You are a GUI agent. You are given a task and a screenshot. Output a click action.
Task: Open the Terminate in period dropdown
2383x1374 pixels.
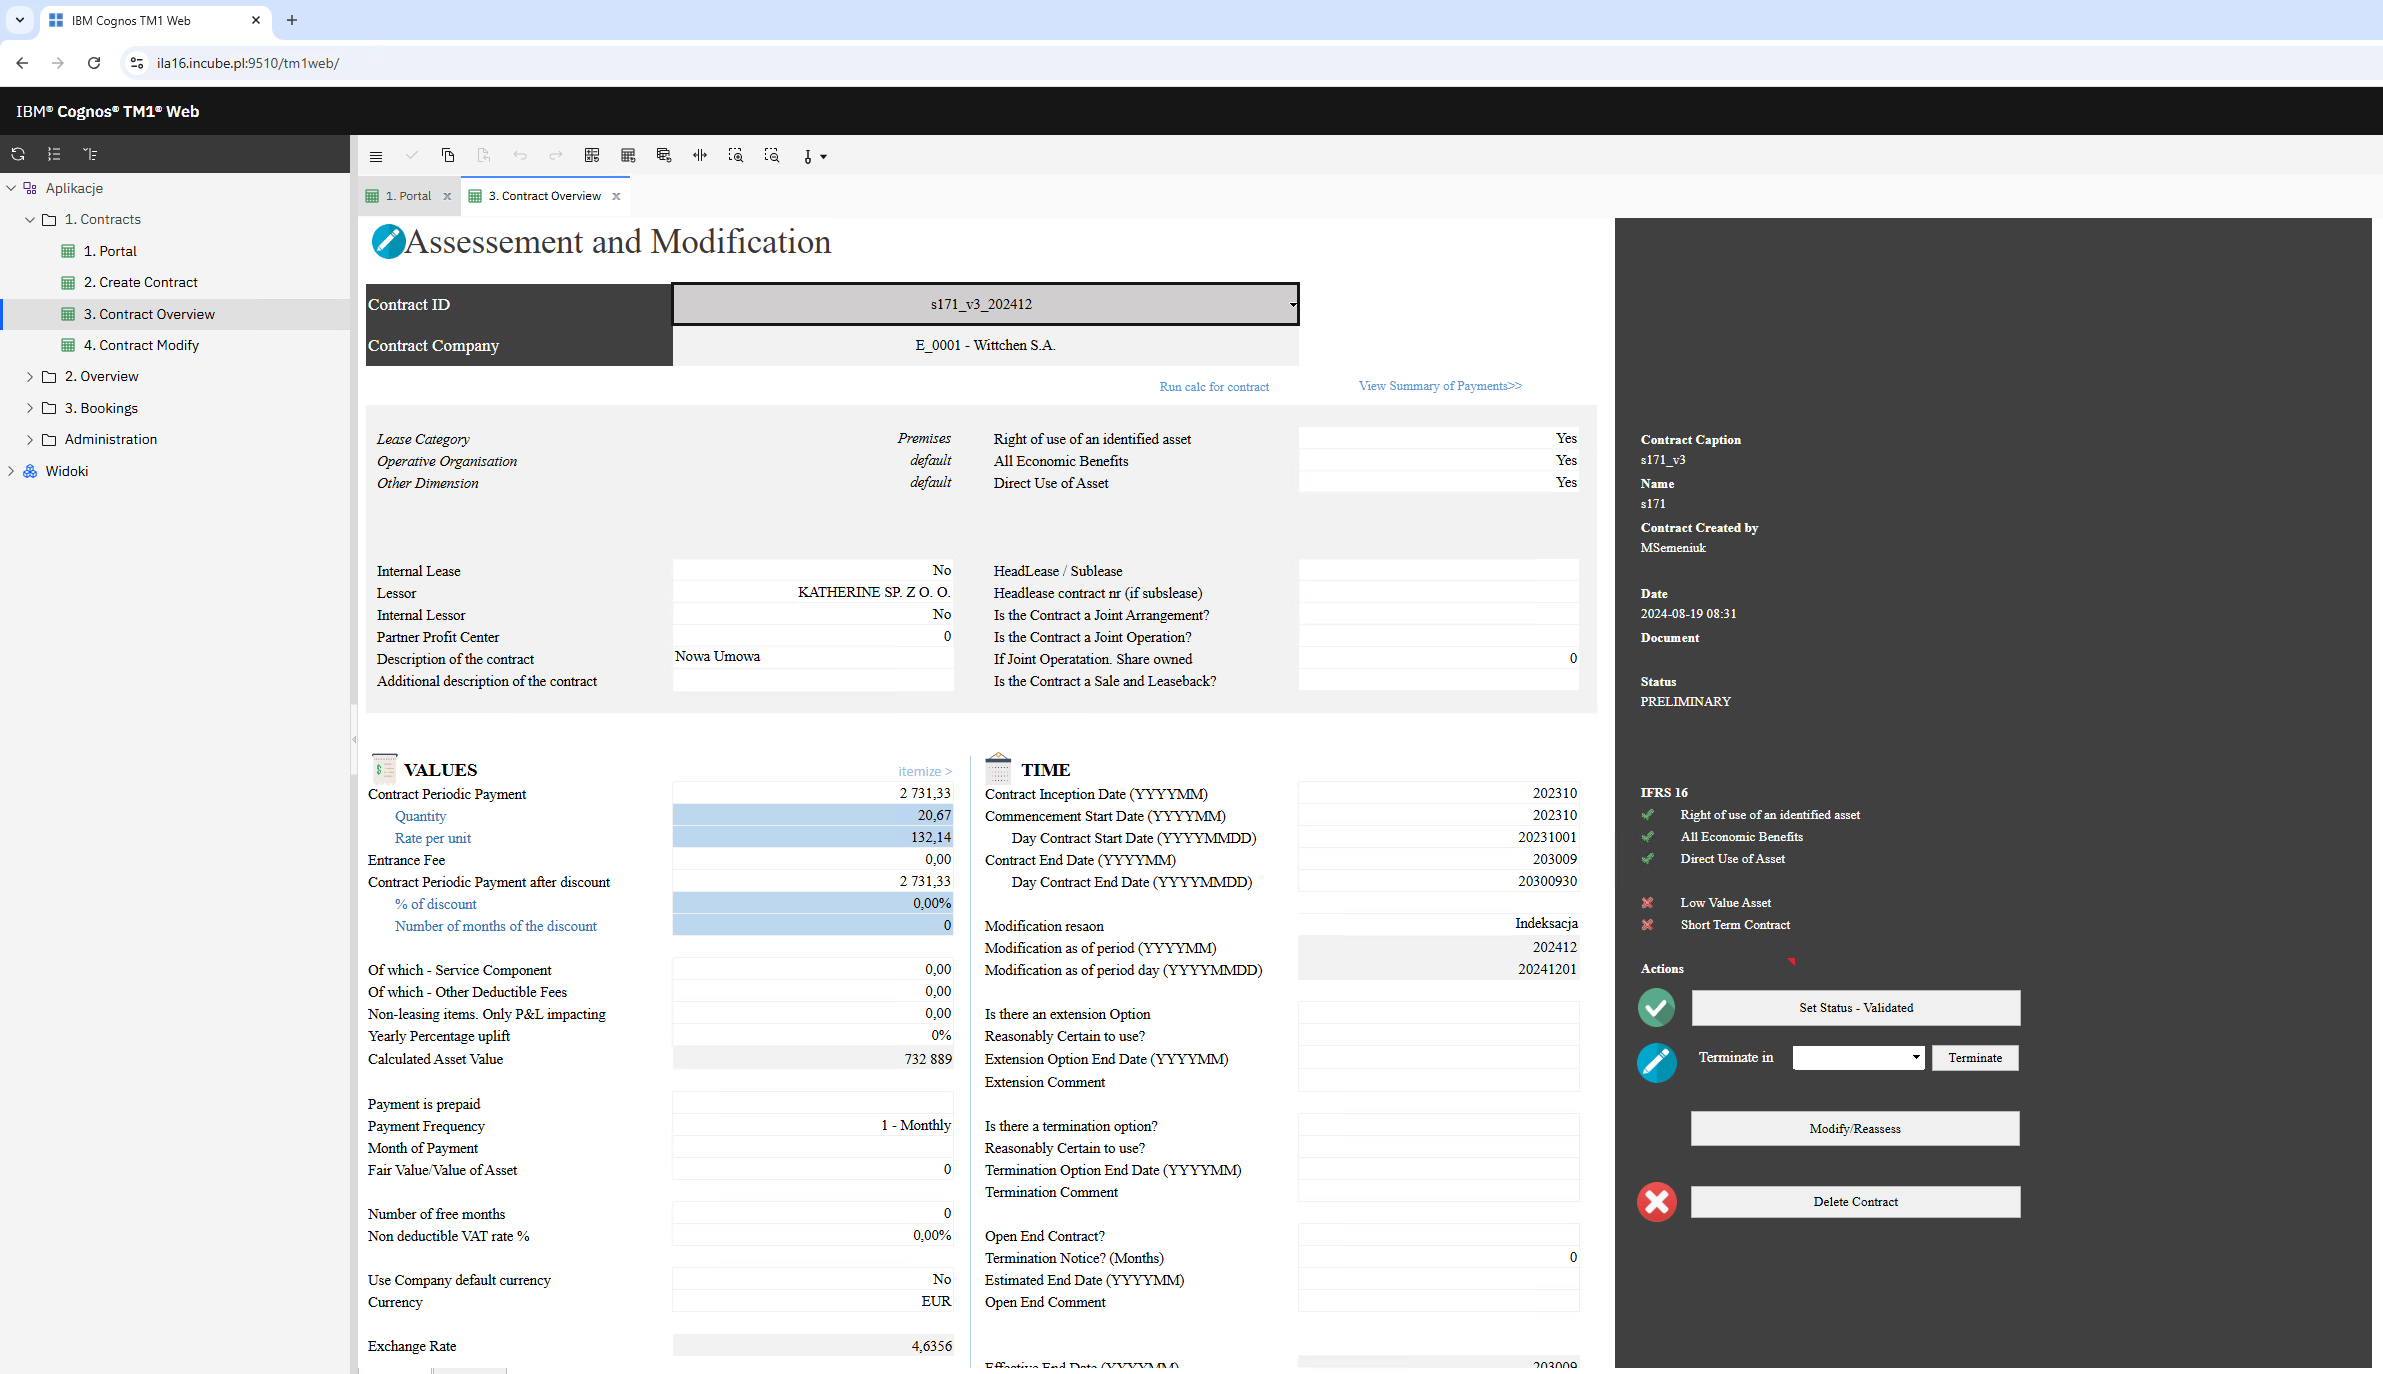point(1915,1057)
